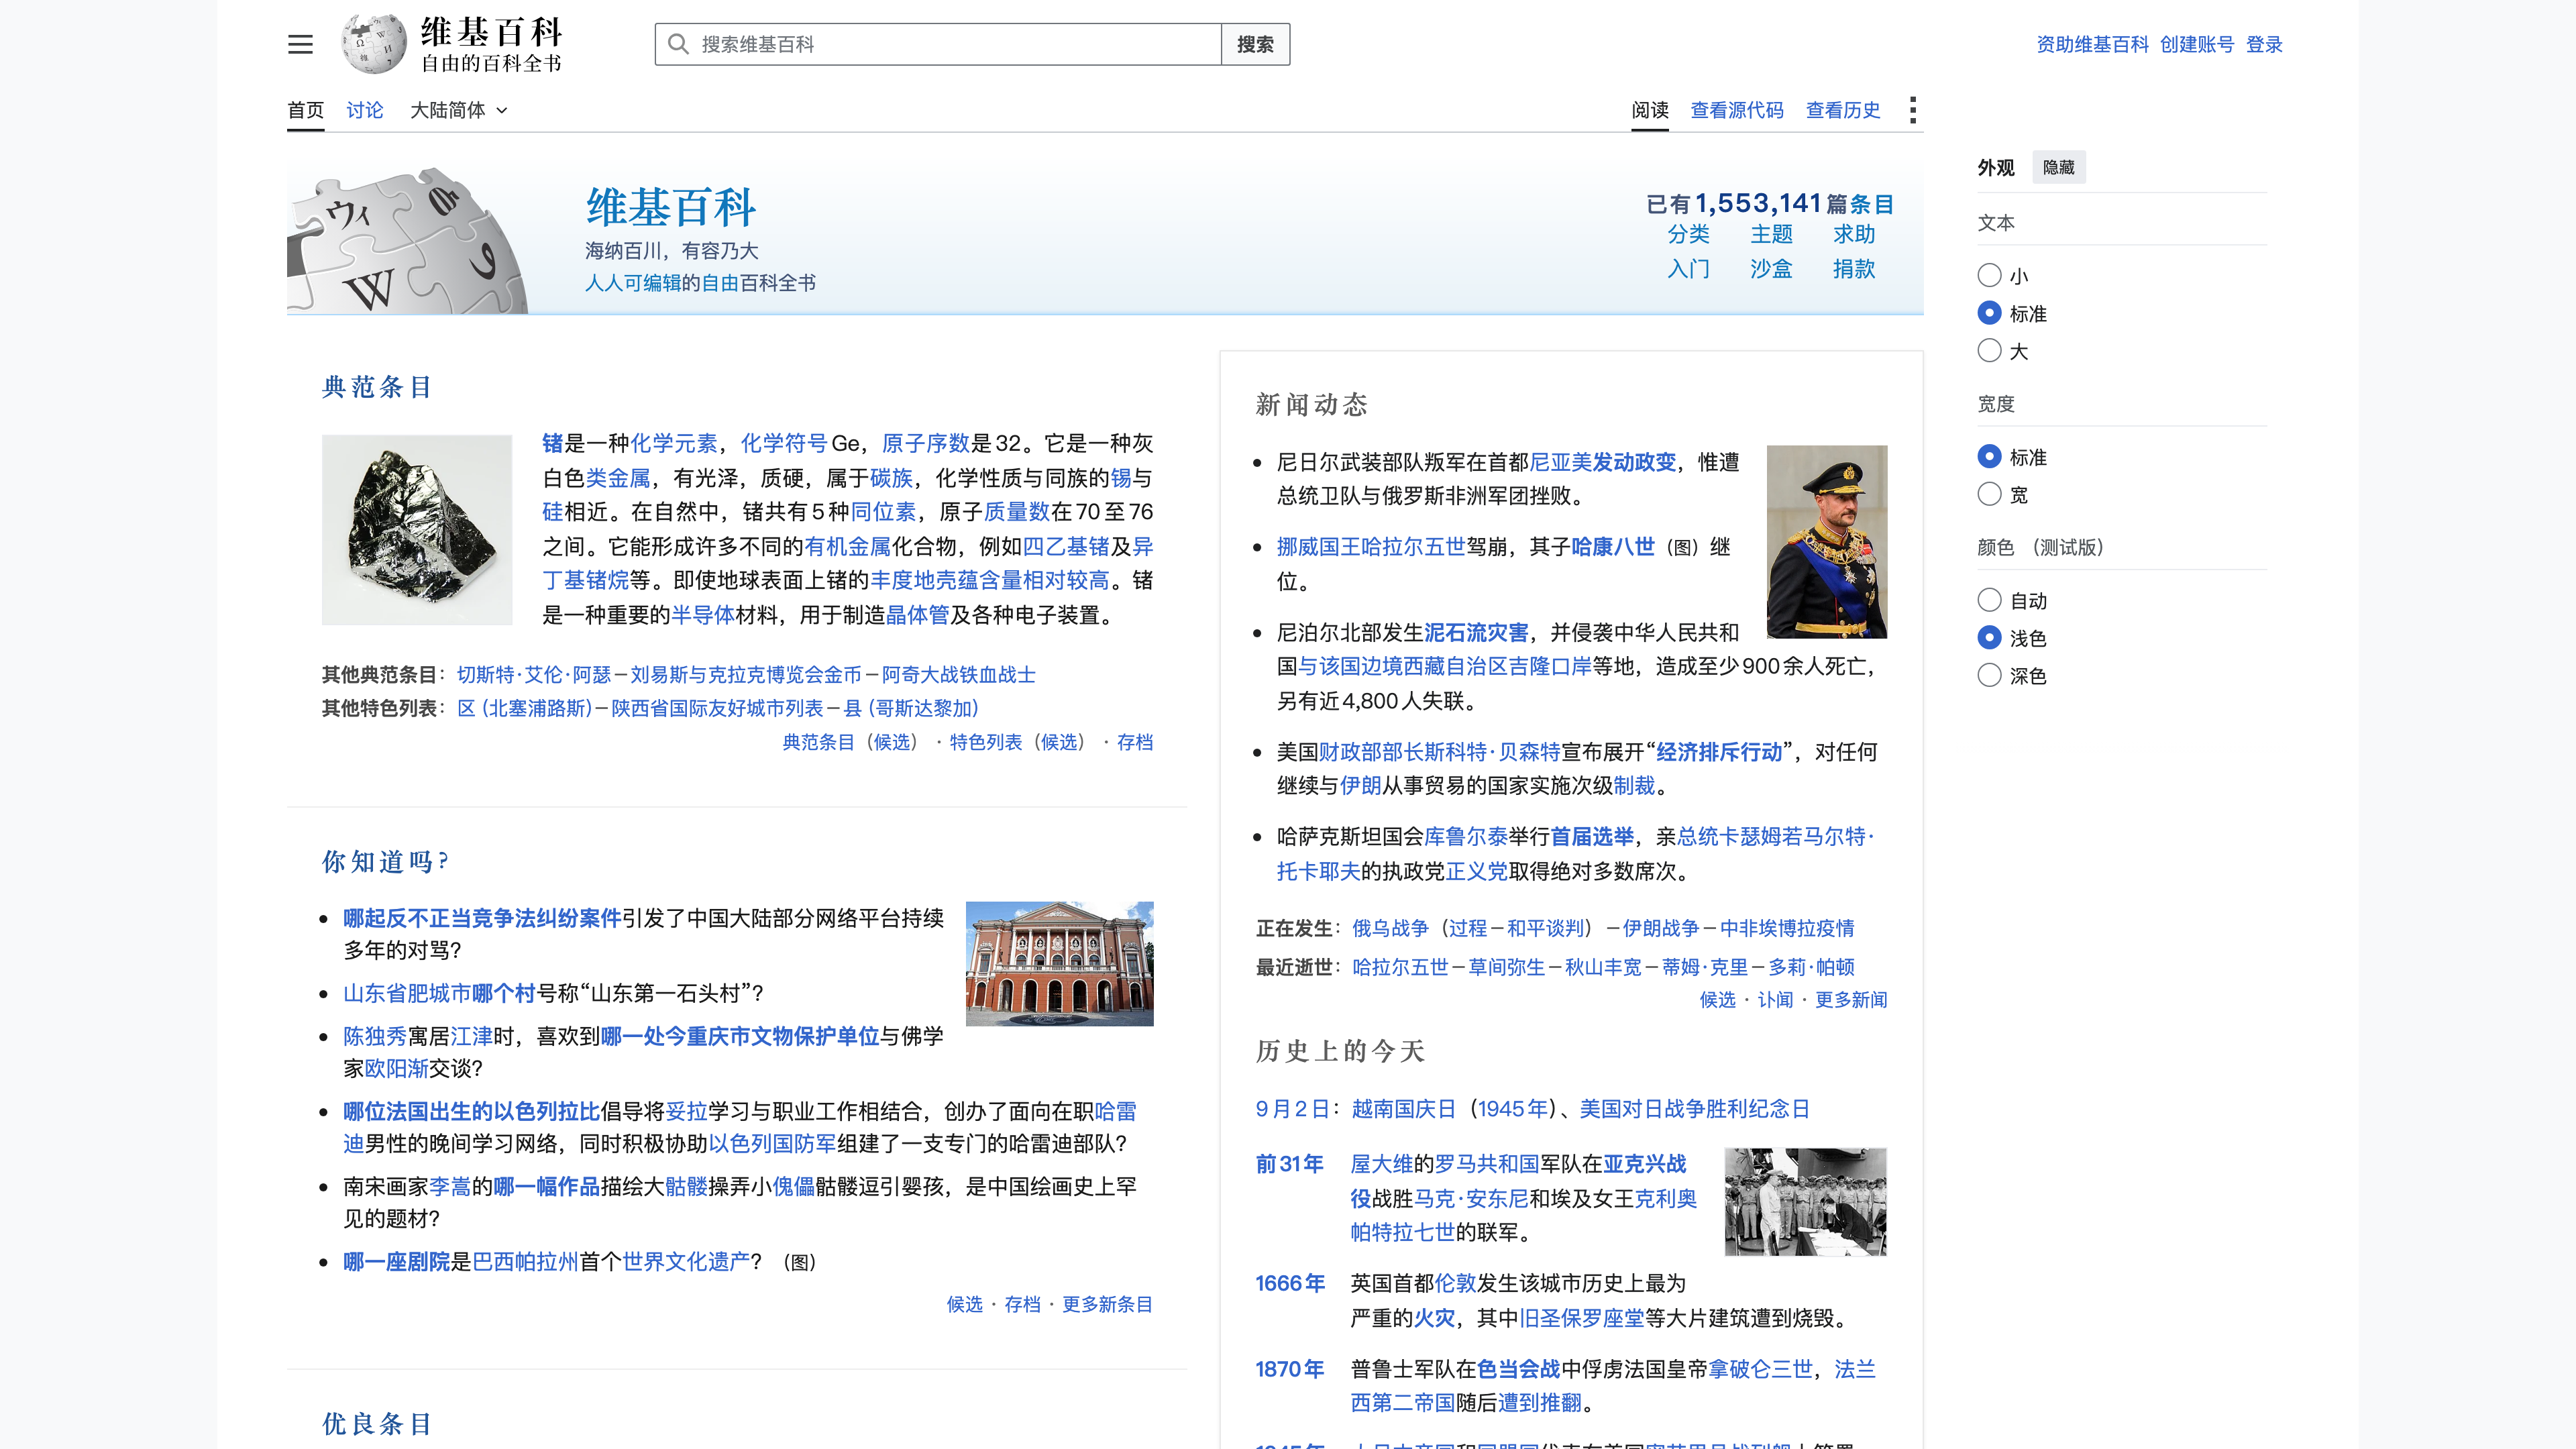Open the 查看源代码 tab

[x=1737, y=110]
